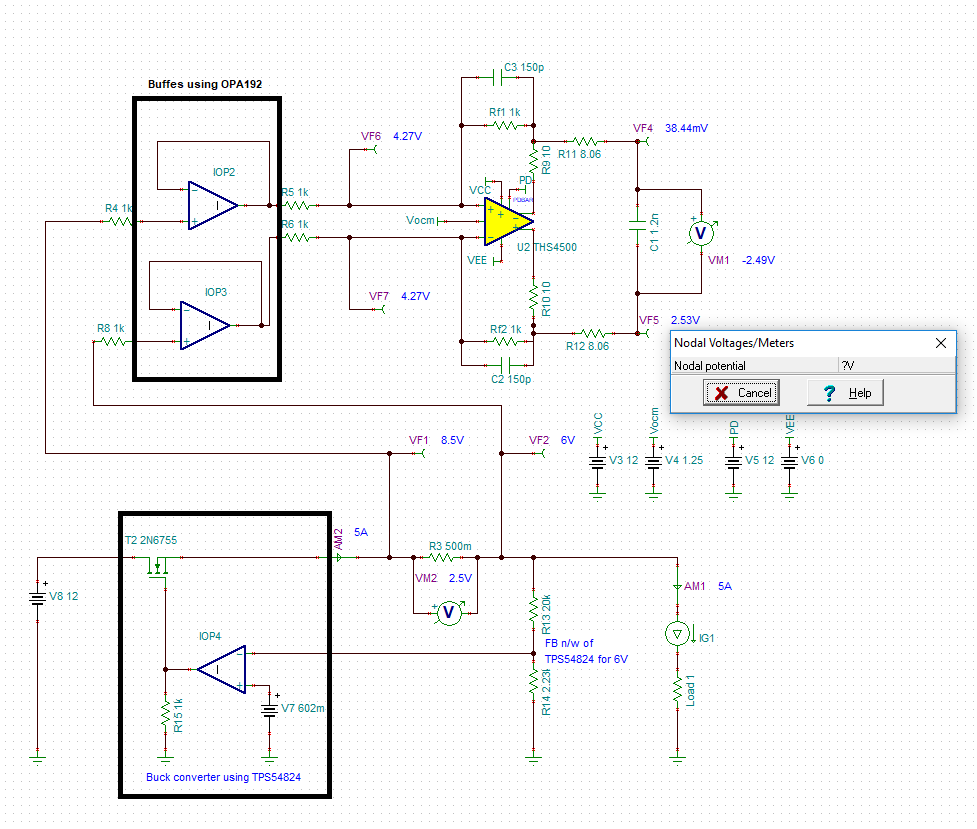Select the IOP2 op-amp symbol

[213, 205]
